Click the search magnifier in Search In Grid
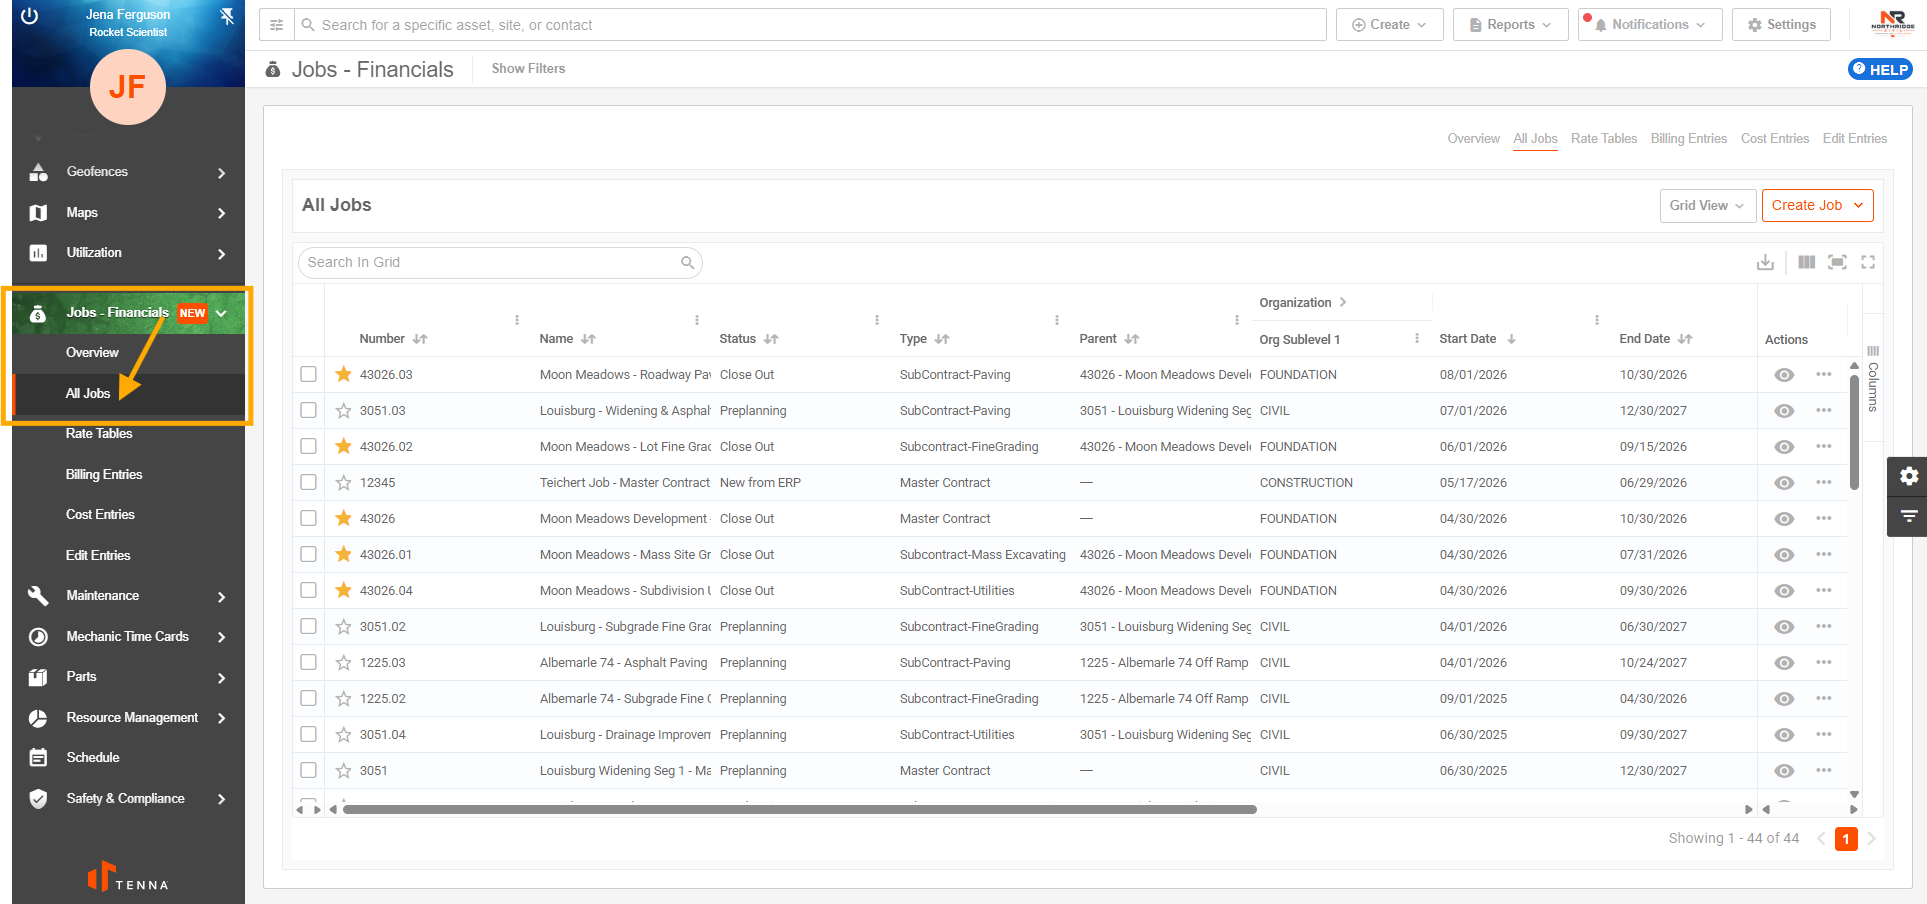The height and width of the screenshot is (904, 1927). pos(687,263)
